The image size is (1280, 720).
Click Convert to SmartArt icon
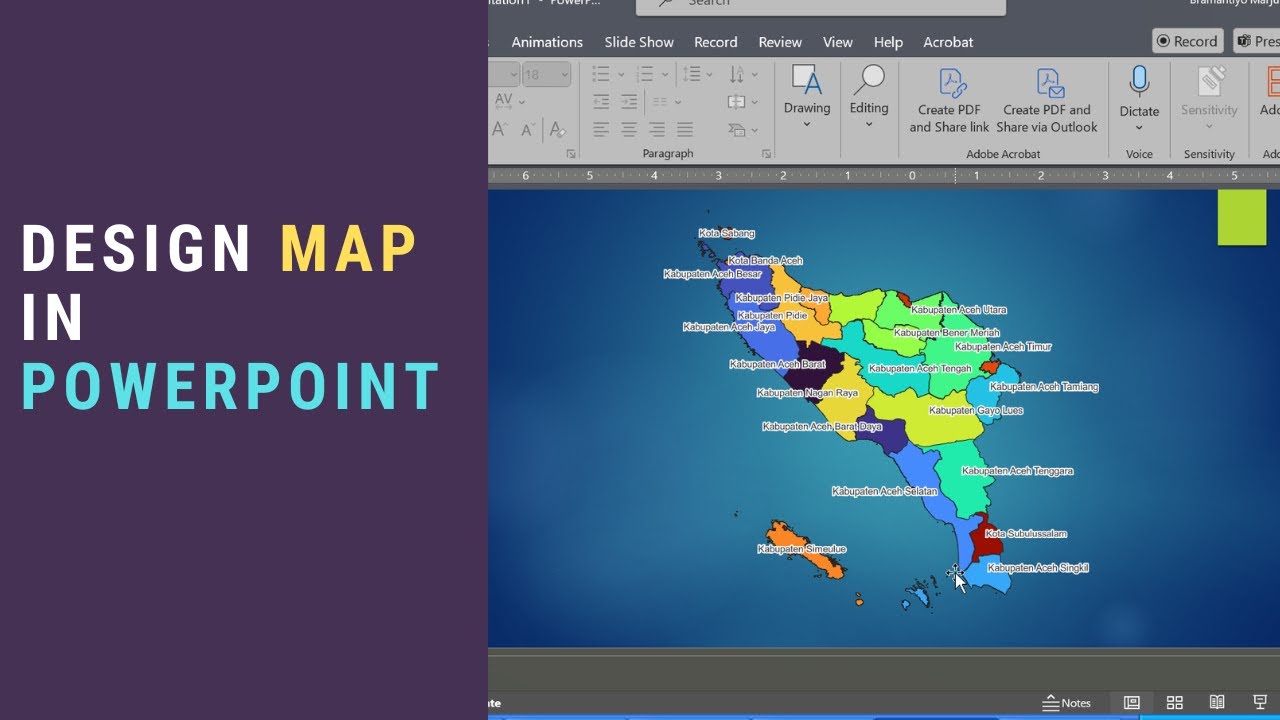737,130
